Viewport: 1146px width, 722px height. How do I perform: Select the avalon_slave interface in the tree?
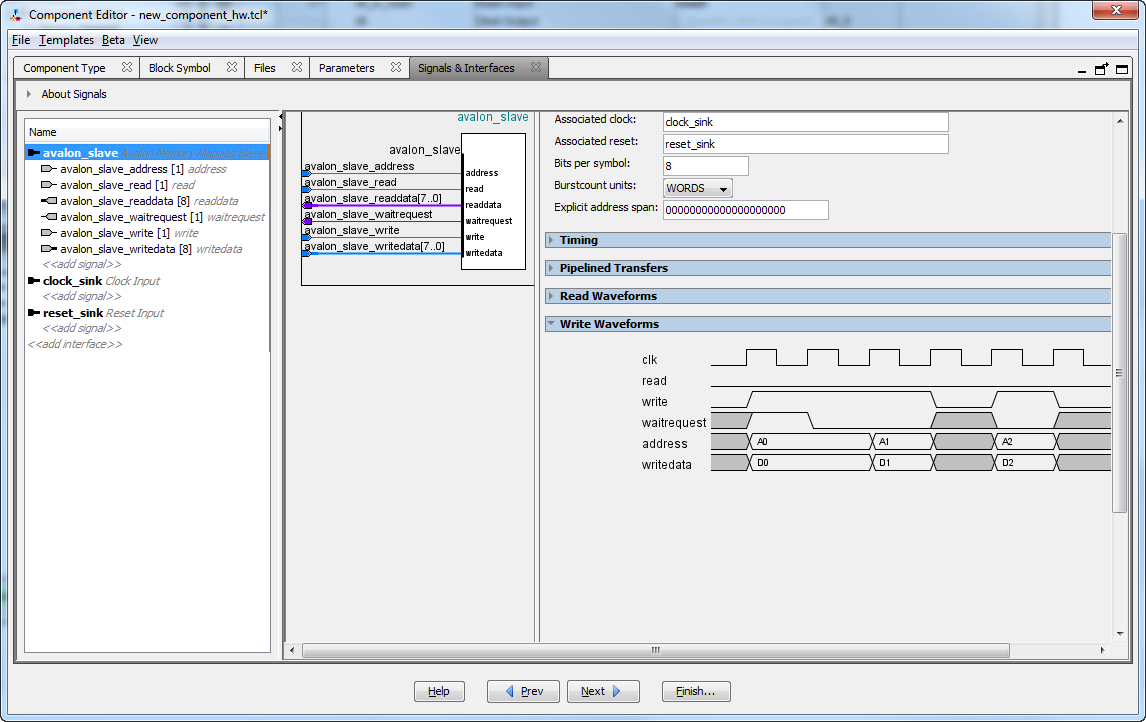tap(80, 153)
